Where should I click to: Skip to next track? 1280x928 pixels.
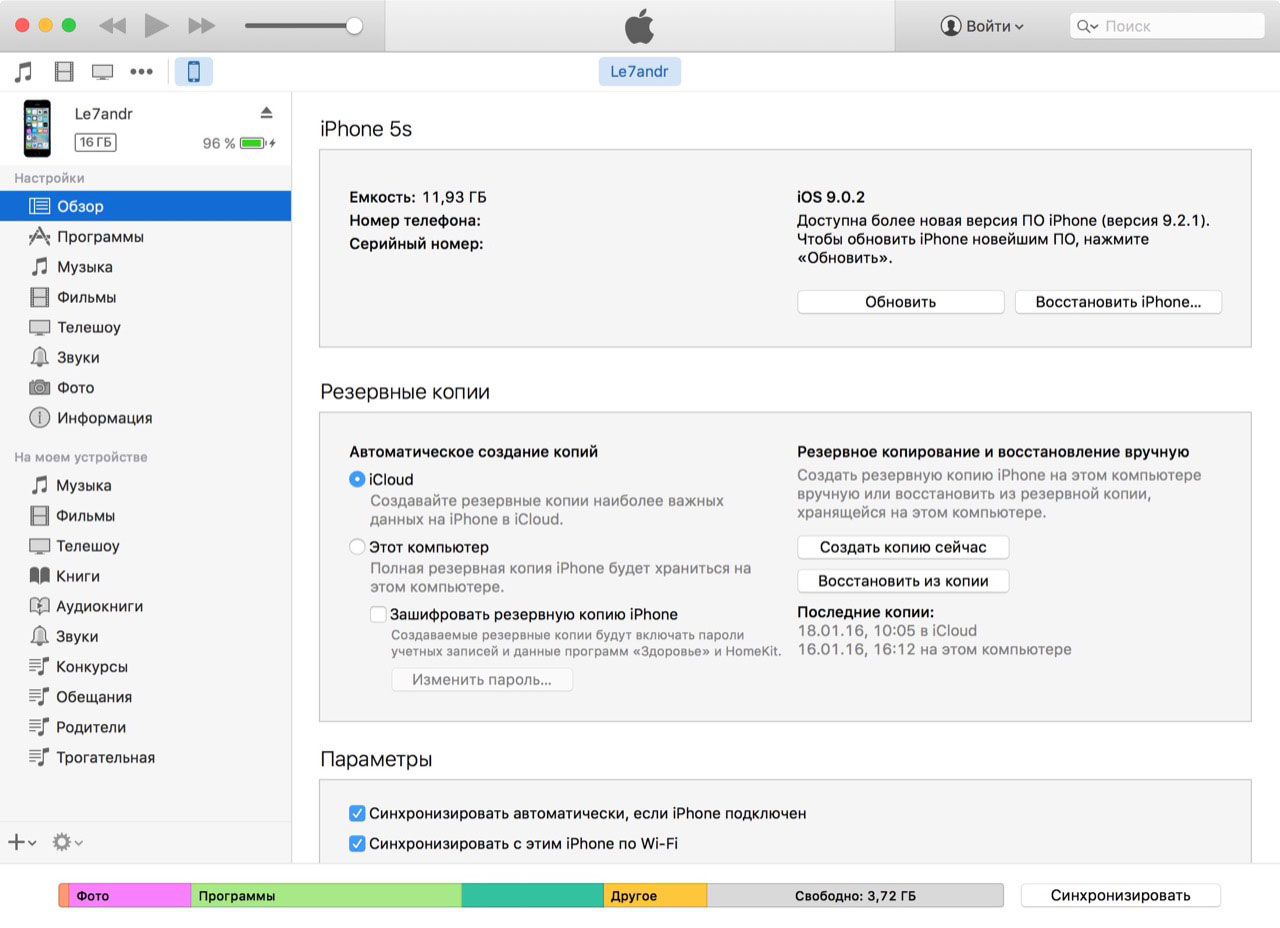click(202, 26)
